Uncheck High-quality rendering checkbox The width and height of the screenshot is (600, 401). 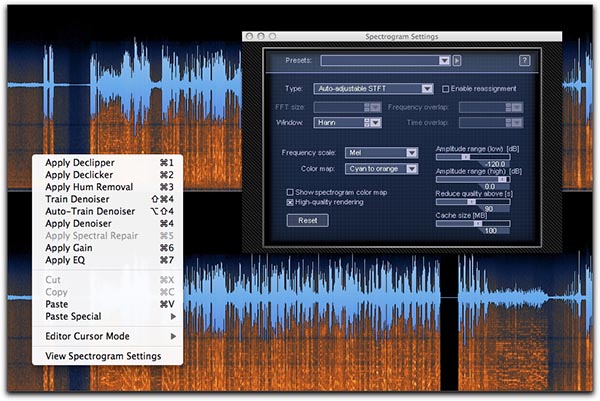[290, 202]
